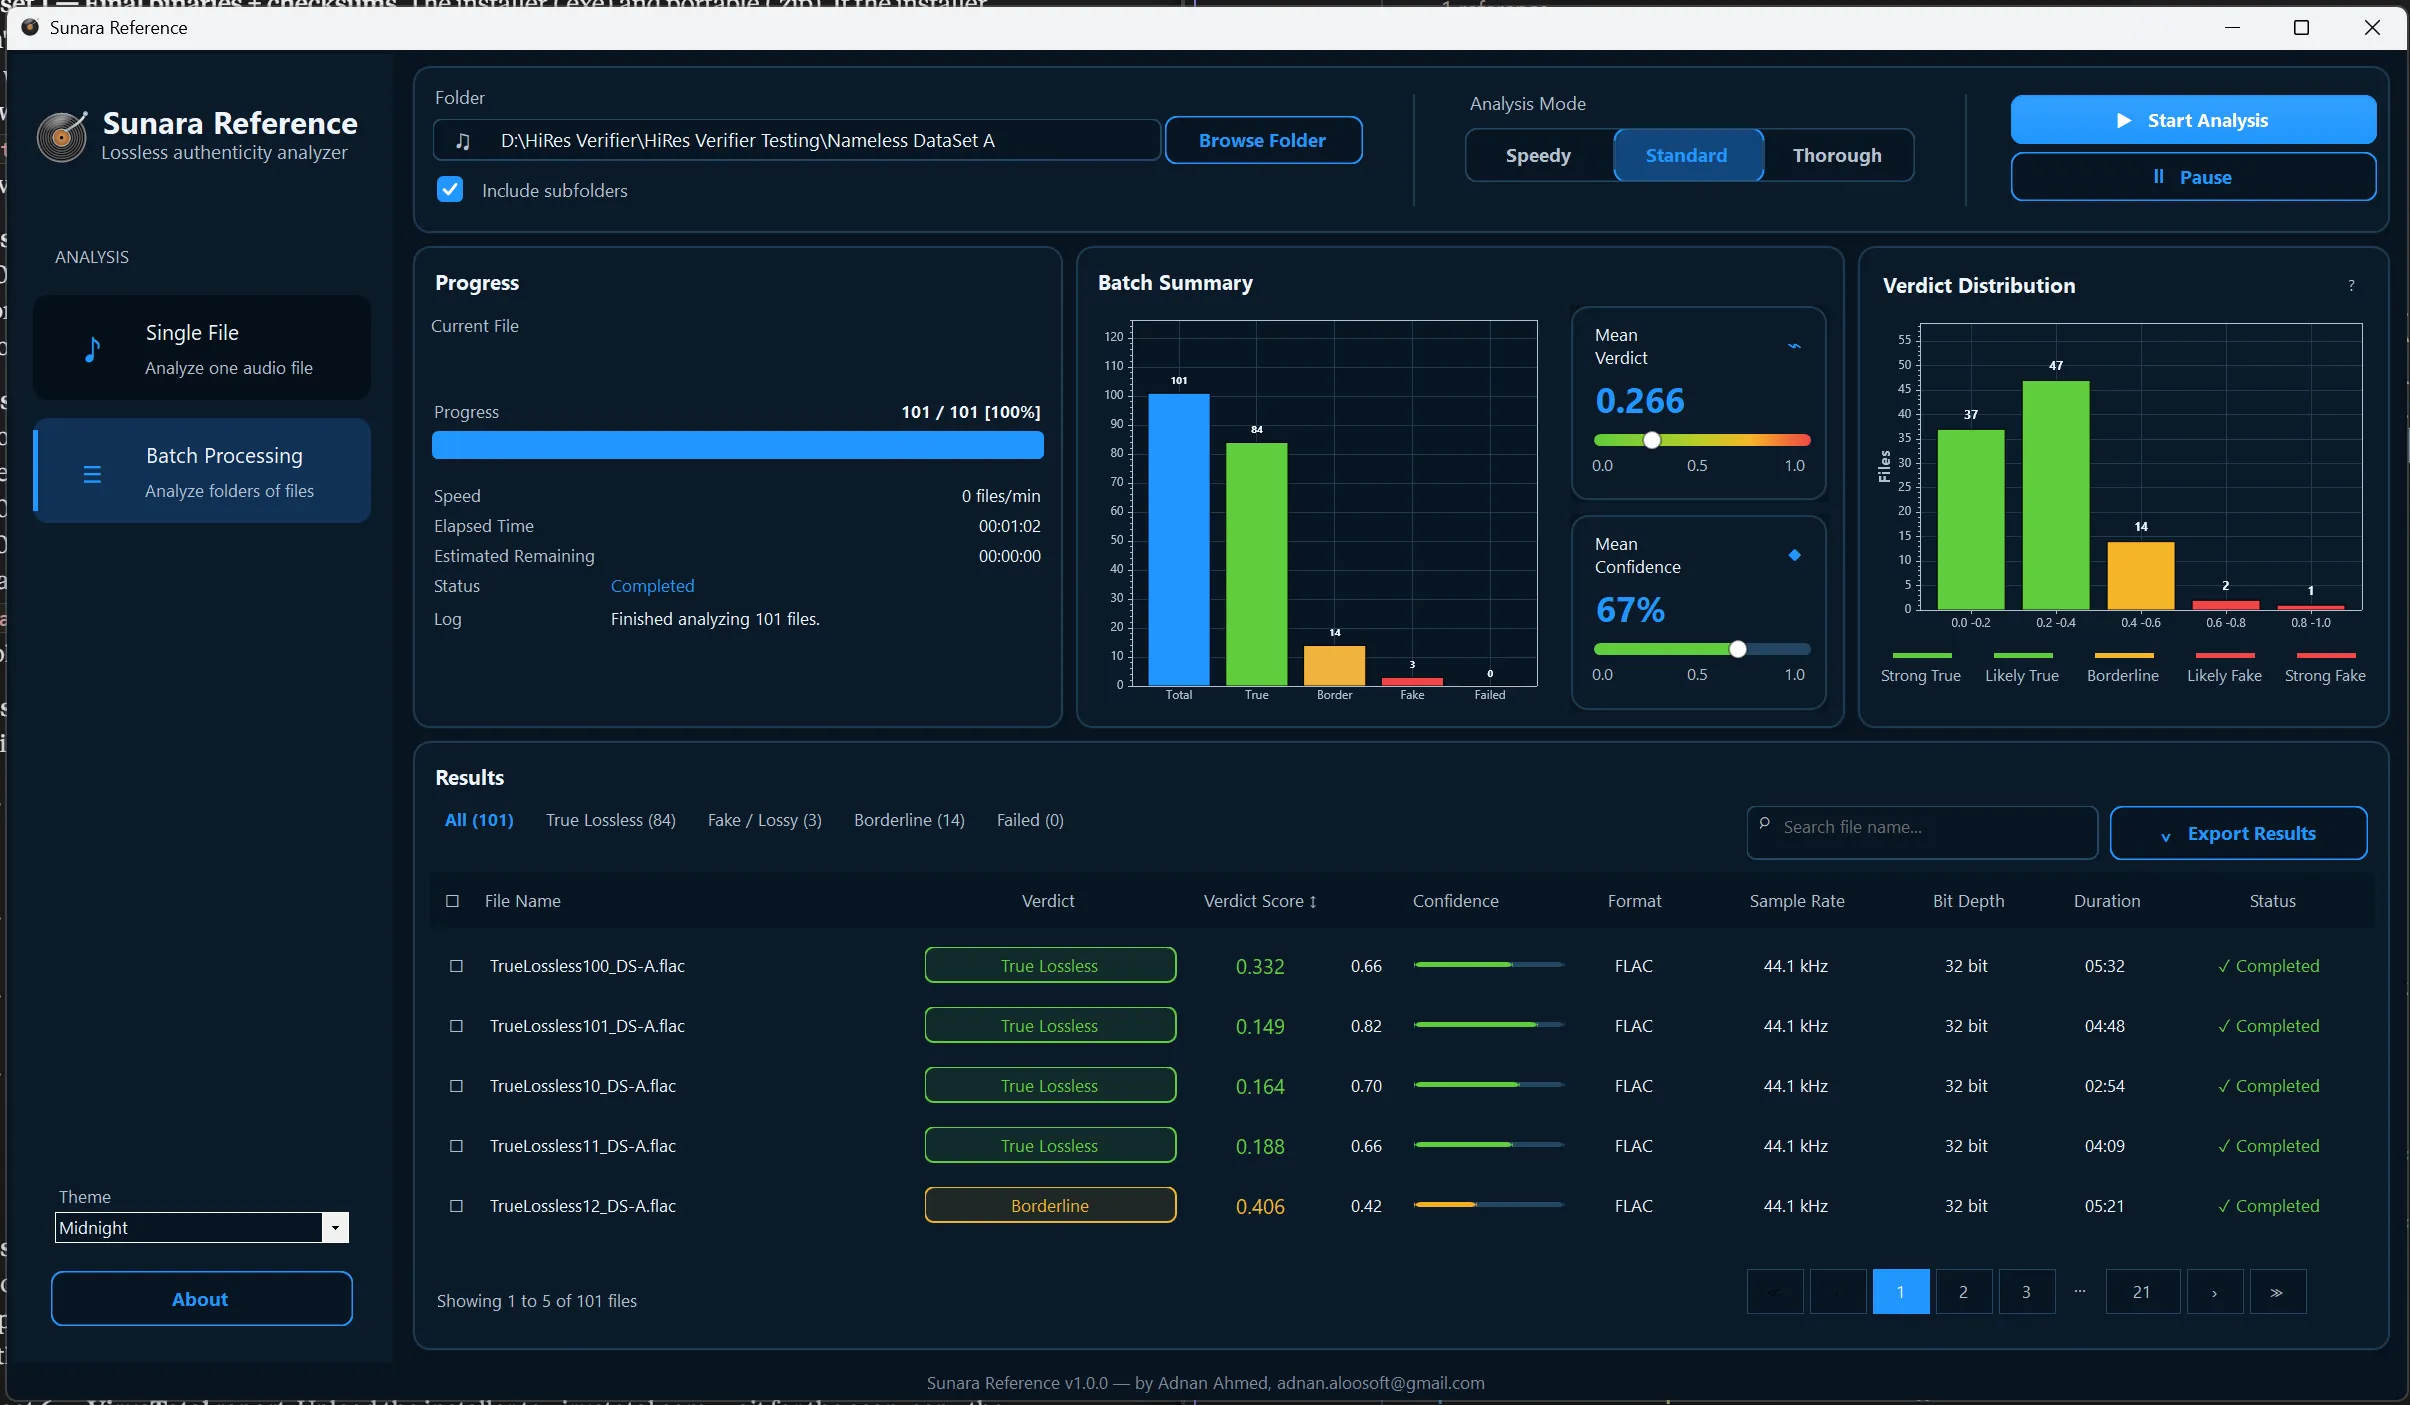This screenshot has width=2410, height=1405.
Task: Click the Mean Confidence diamond icon
Action: [x=1794, y=555]
